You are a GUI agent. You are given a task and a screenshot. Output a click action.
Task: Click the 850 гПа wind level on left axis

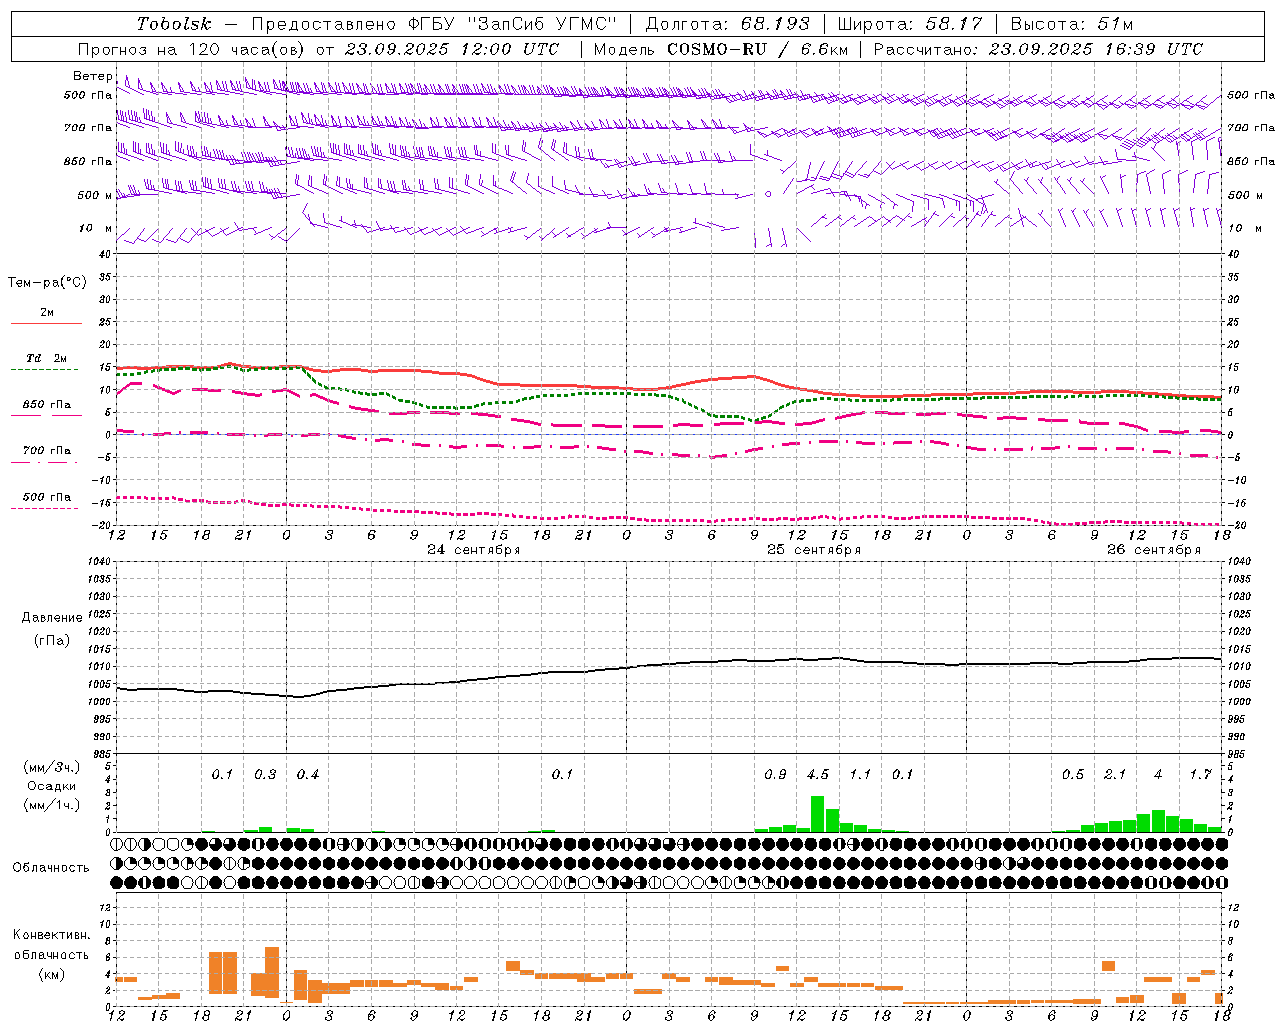pyautogui.click(x=88, y=161)
